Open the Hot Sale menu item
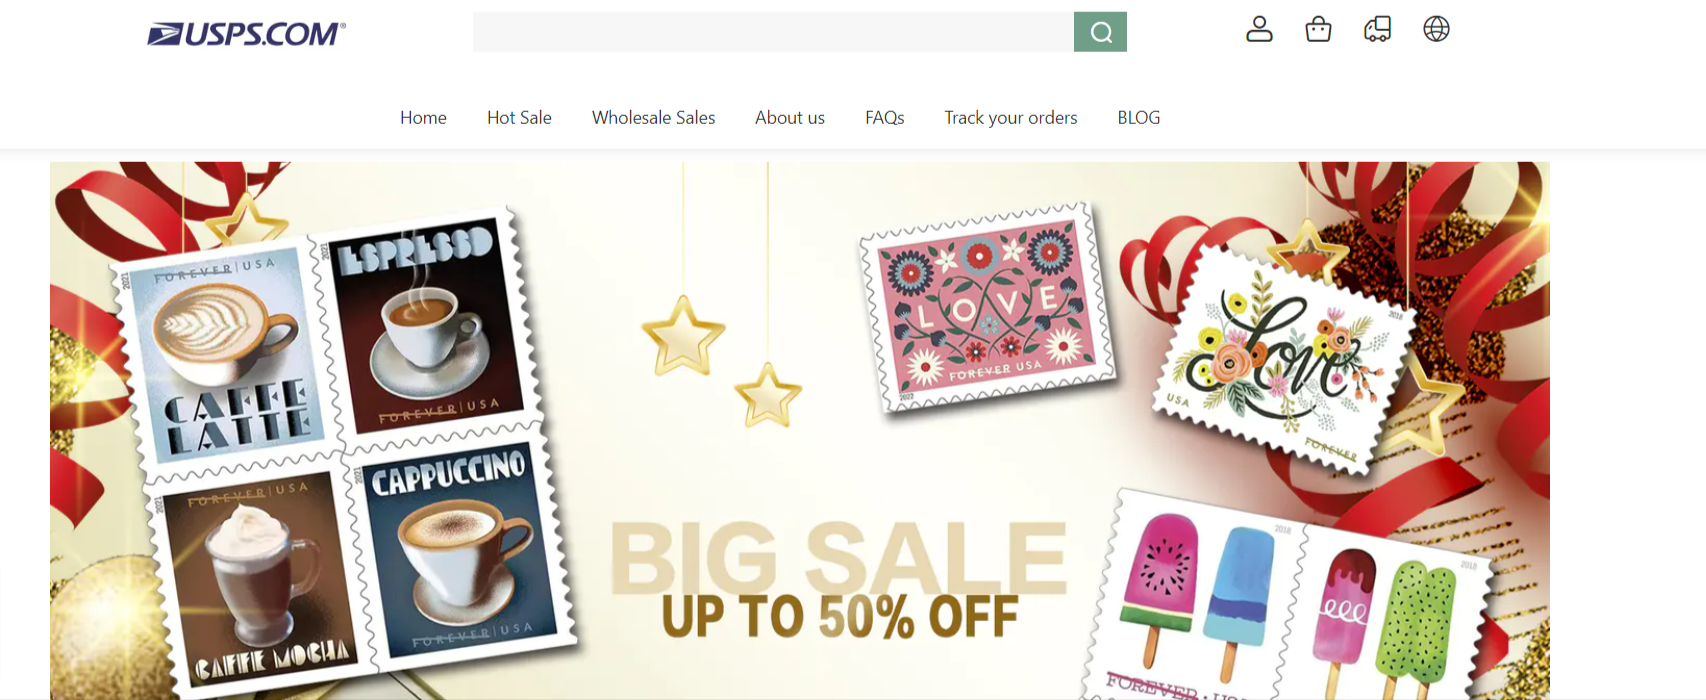Viewport: 1706px width, 700px height. 519,118
